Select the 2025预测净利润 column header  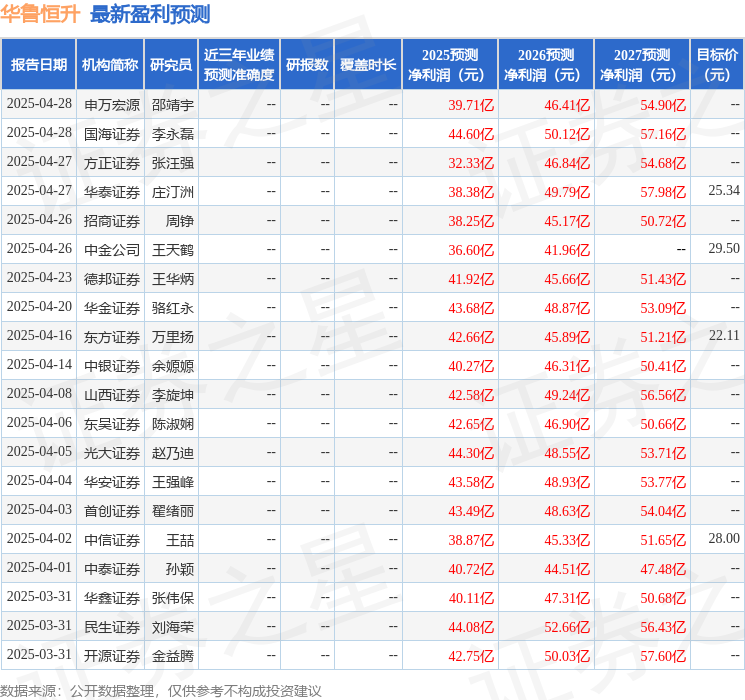450,65
